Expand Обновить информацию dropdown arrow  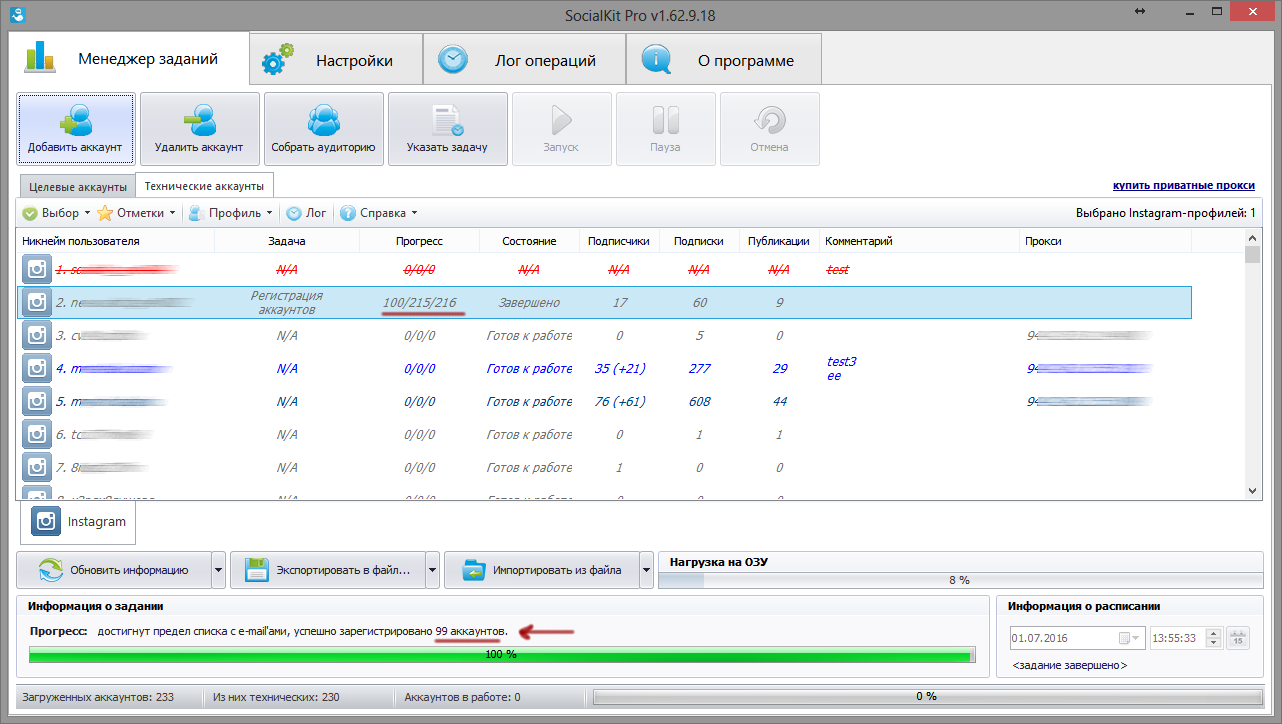pyautogui.click(x=219, y=570)
